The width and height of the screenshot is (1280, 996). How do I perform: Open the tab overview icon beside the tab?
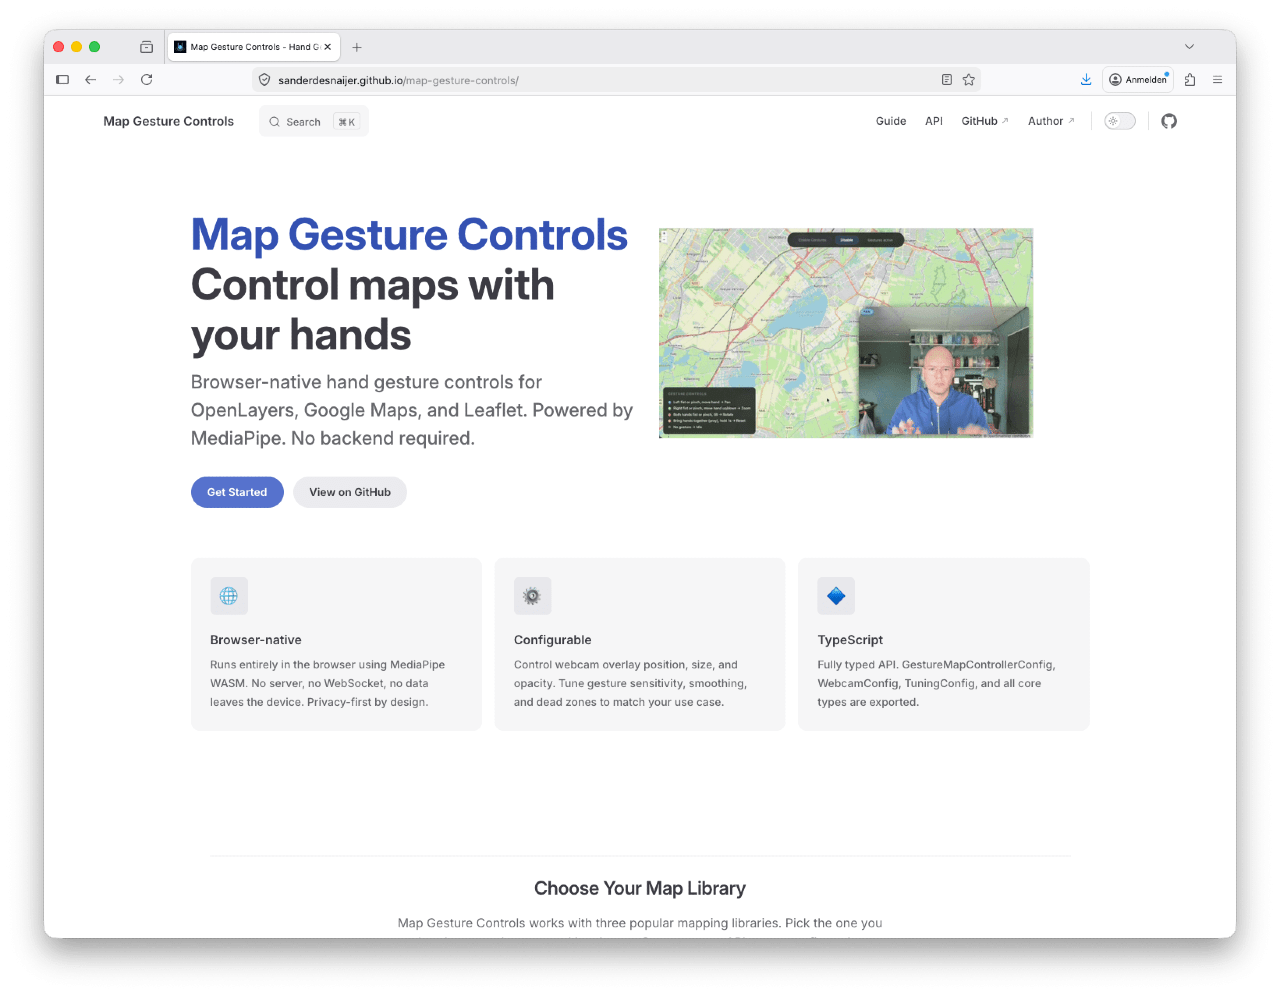[147, 47]
